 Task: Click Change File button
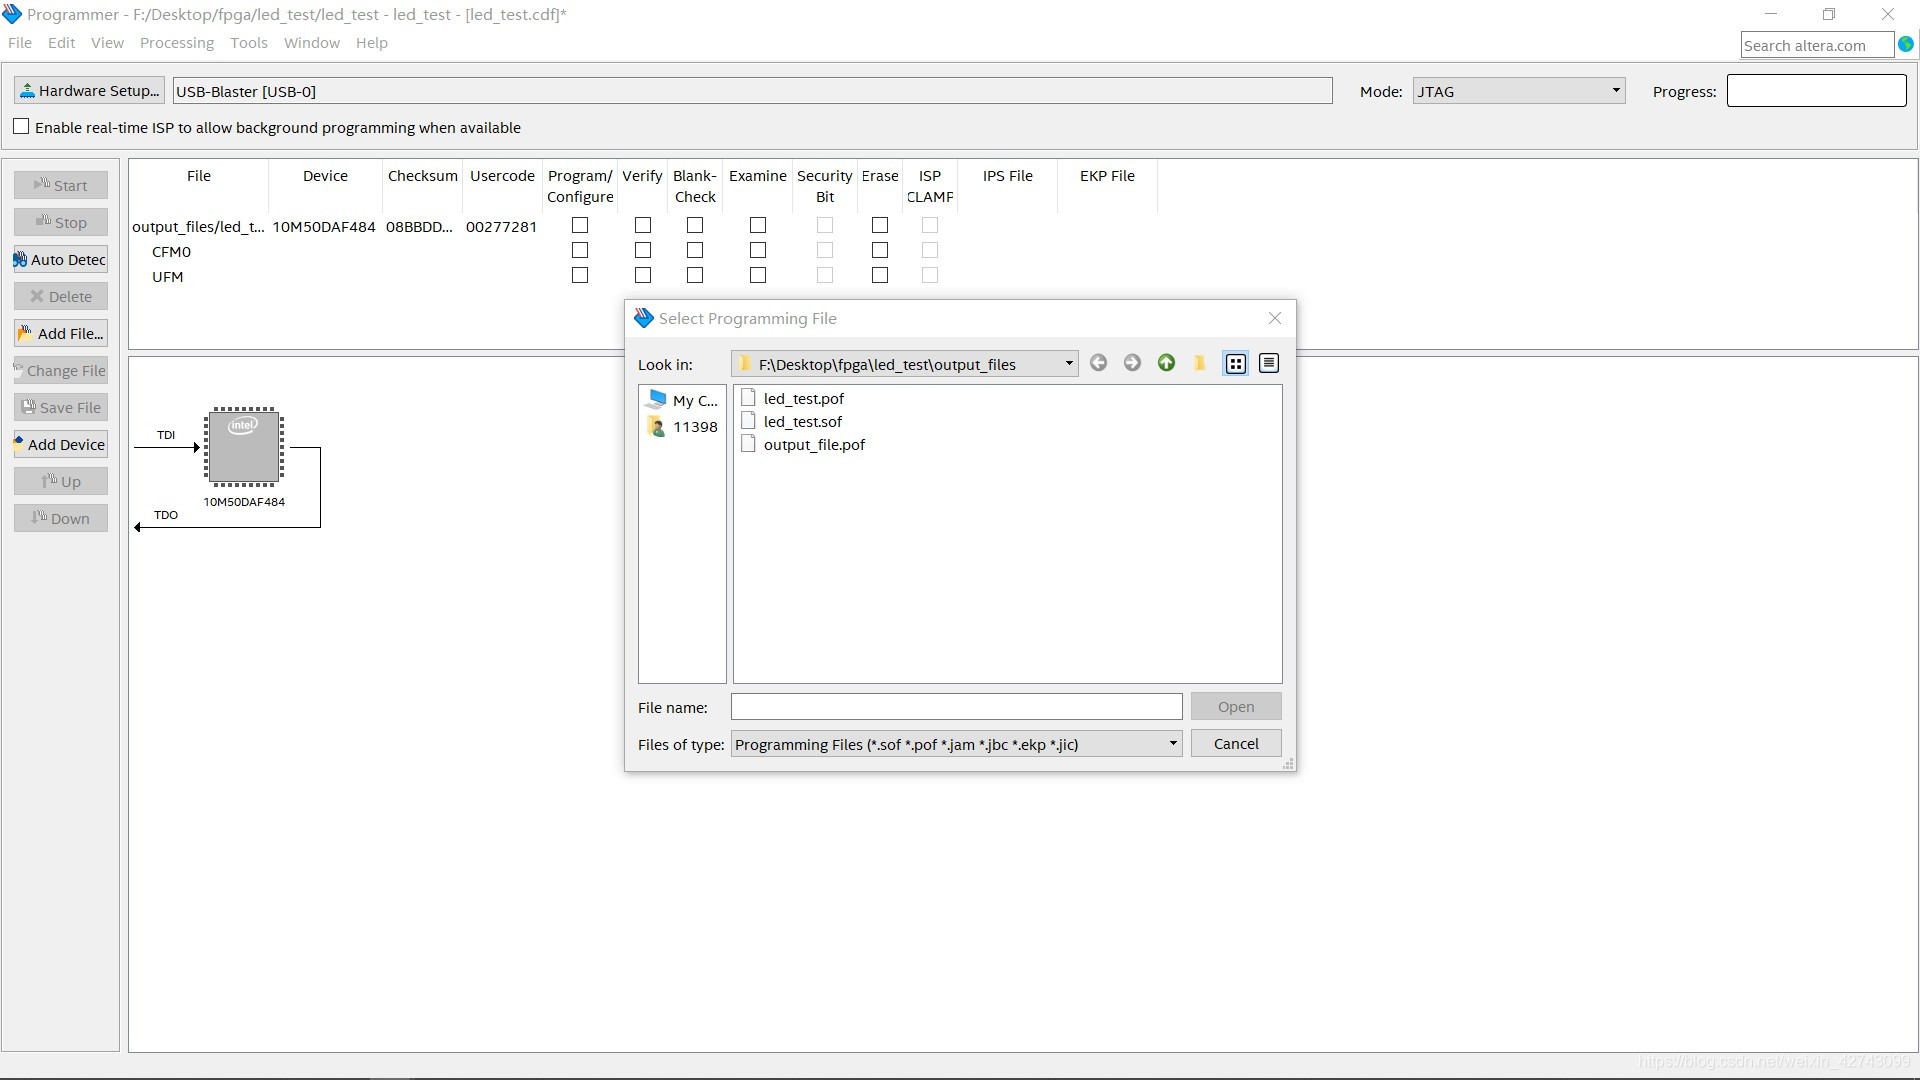point(61,370)
